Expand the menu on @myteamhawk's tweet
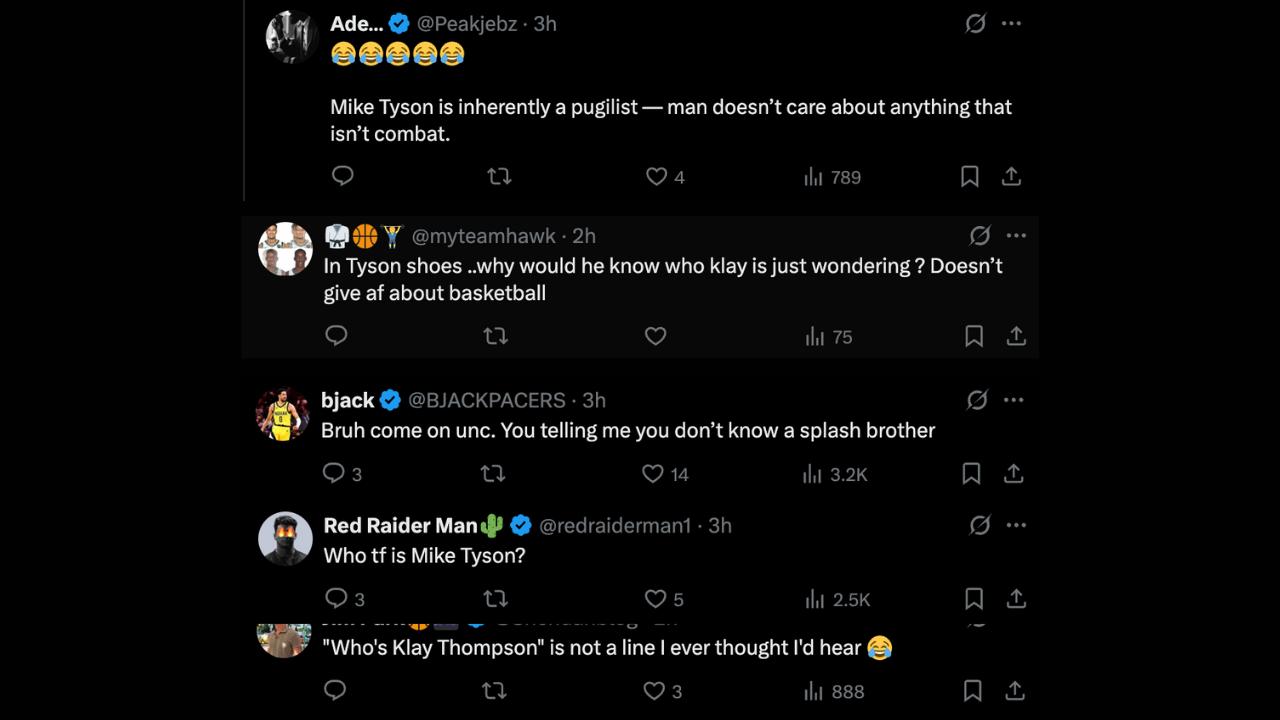1280x720 pixels. coord(1016,235)
